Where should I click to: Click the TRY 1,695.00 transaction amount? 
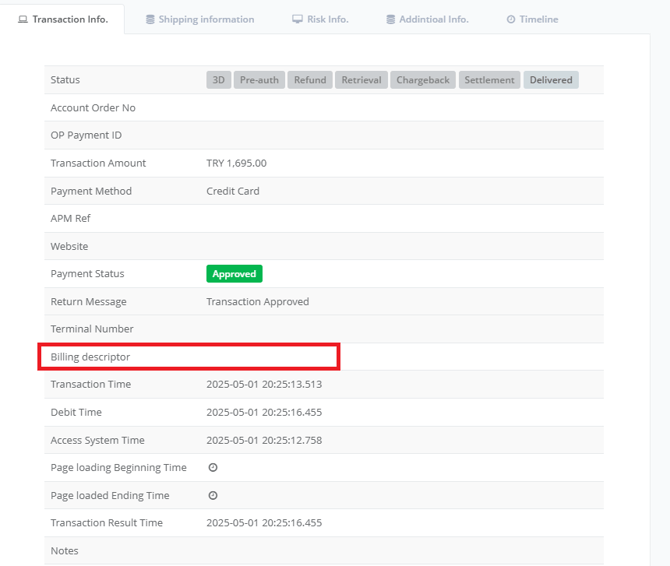tap(236, 163)
